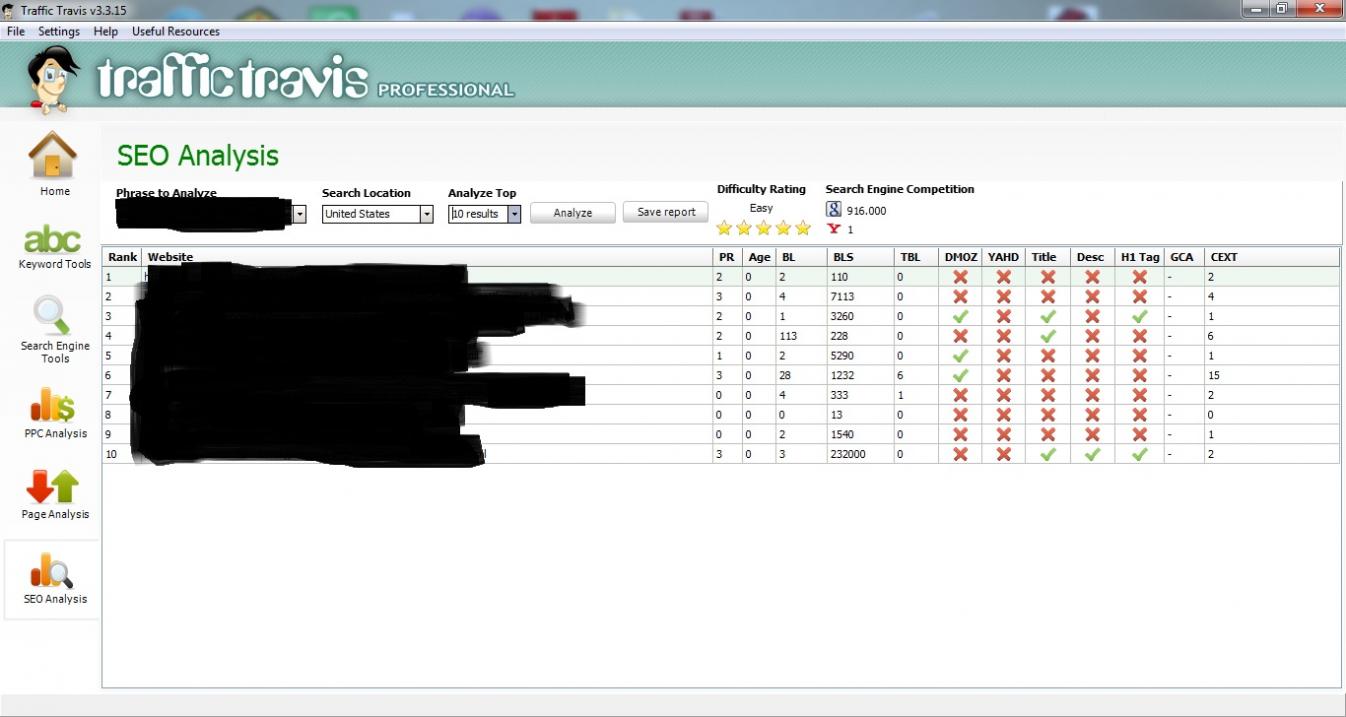Click the BL value 28
Image resolution: width=1346 pixels, height=717 pixels.
tap(785, 375)
